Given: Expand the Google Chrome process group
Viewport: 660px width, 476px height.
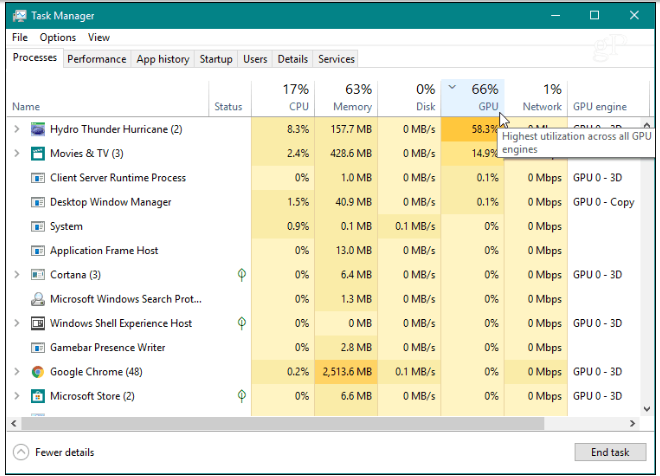Looking at the screenshot, I should pyautogui.click(x=17, y=372).
